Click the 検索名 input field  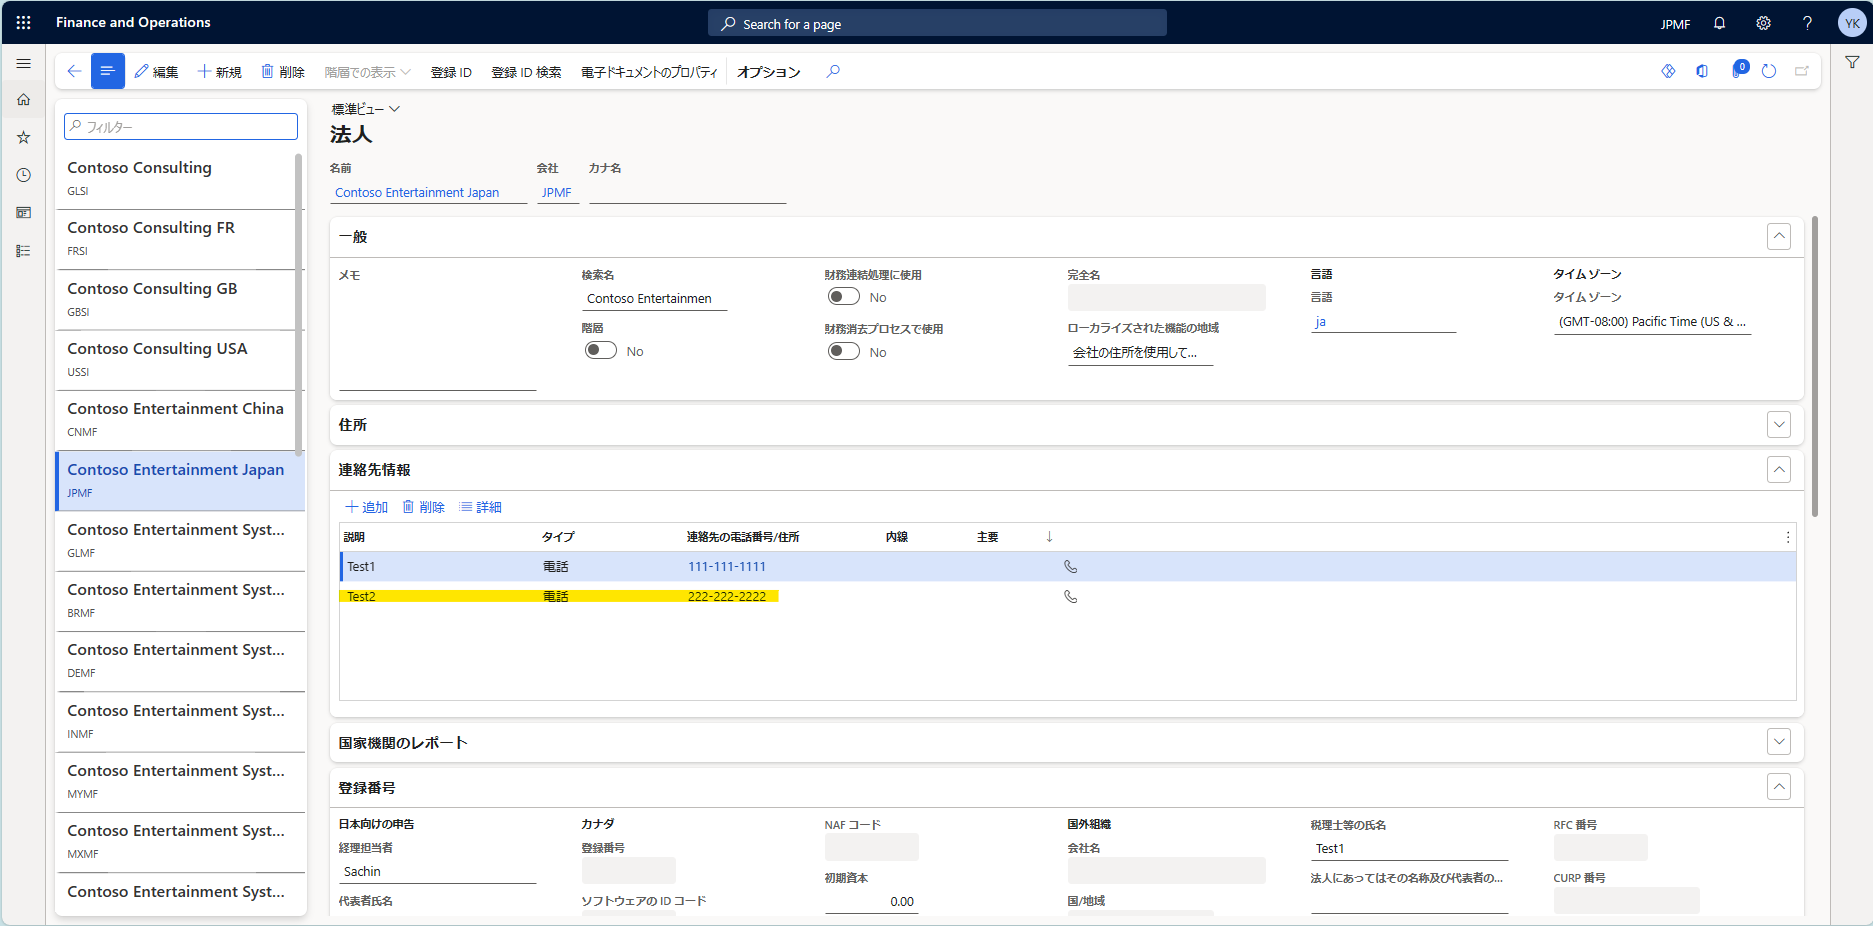click(x=655, y=299)
